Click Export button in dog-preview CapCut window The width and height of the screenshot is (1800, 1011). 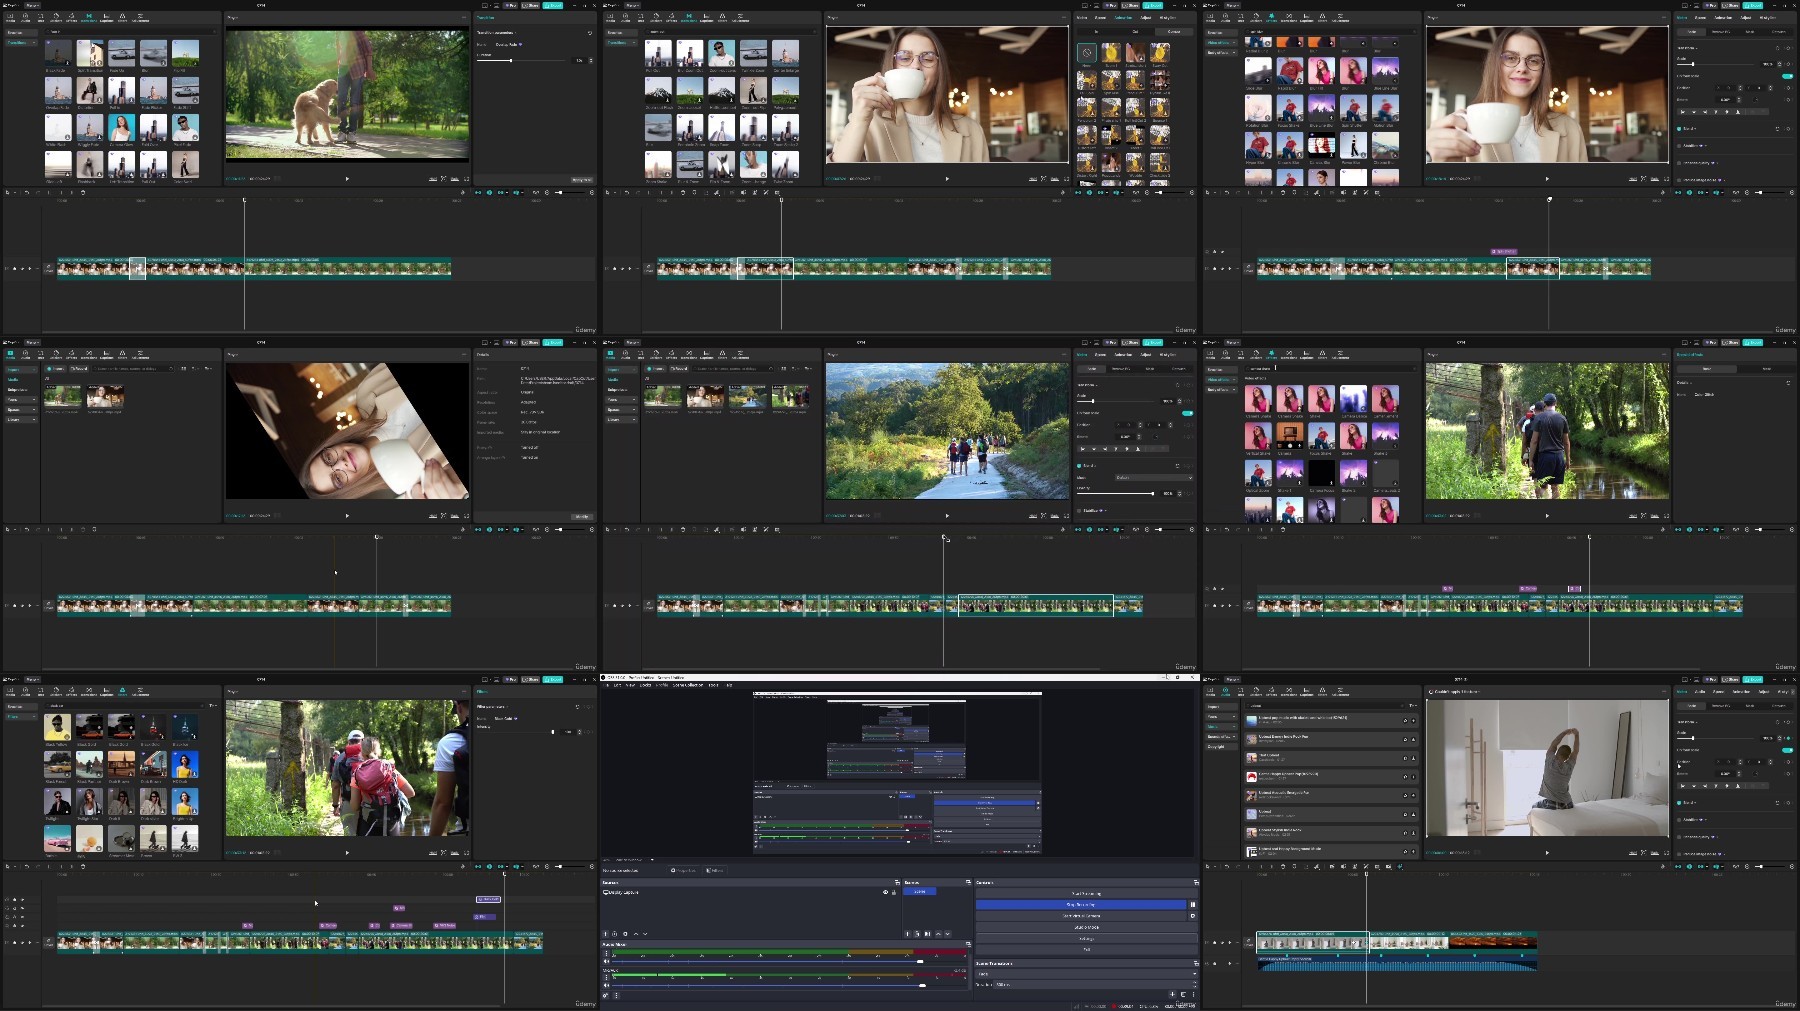click(x=553, y=5)
